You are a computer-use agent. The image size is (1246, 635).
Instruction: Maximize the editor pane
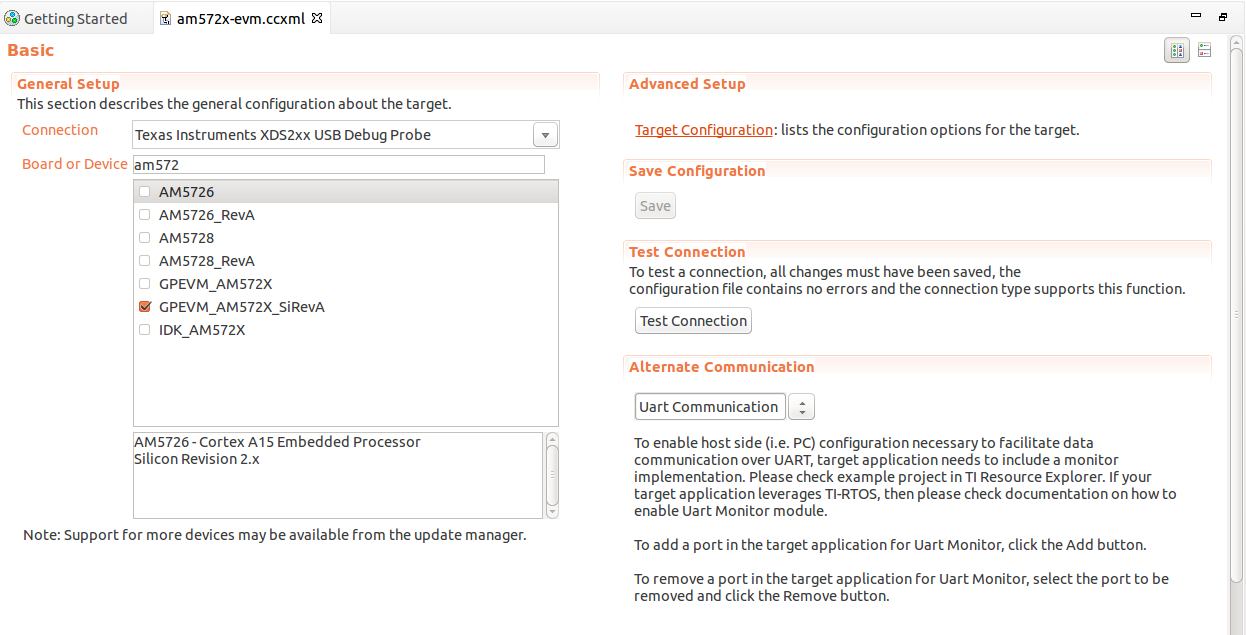pyautogui.click(x=1222, y=17)
